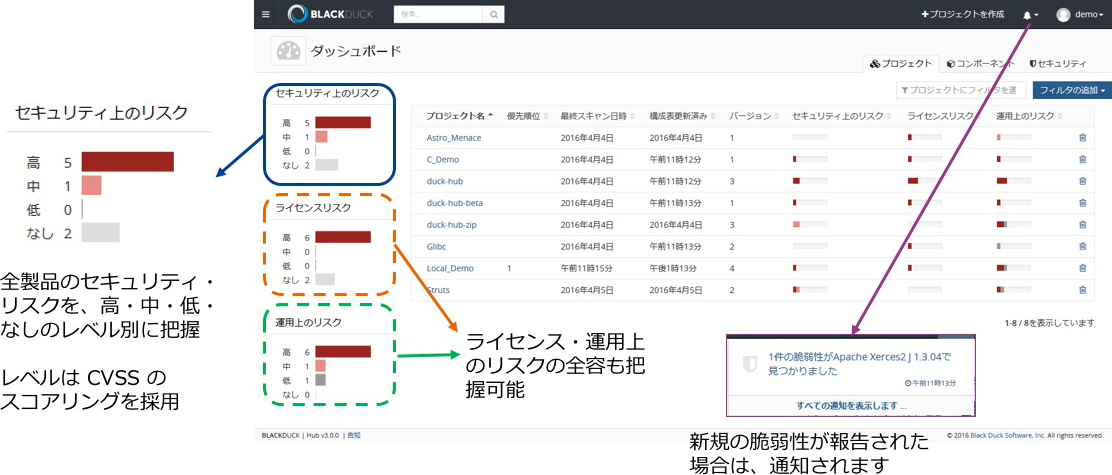
Task: Focus the search input field
Action: point(438,14)
